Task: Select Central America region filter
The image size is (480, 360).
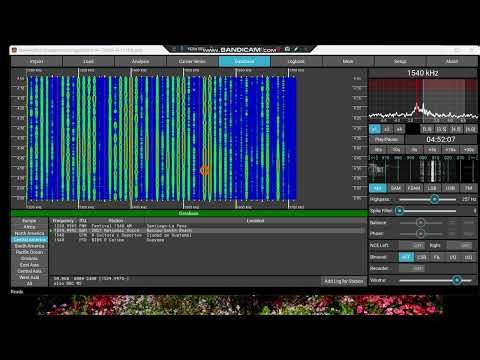Action: 29,240
